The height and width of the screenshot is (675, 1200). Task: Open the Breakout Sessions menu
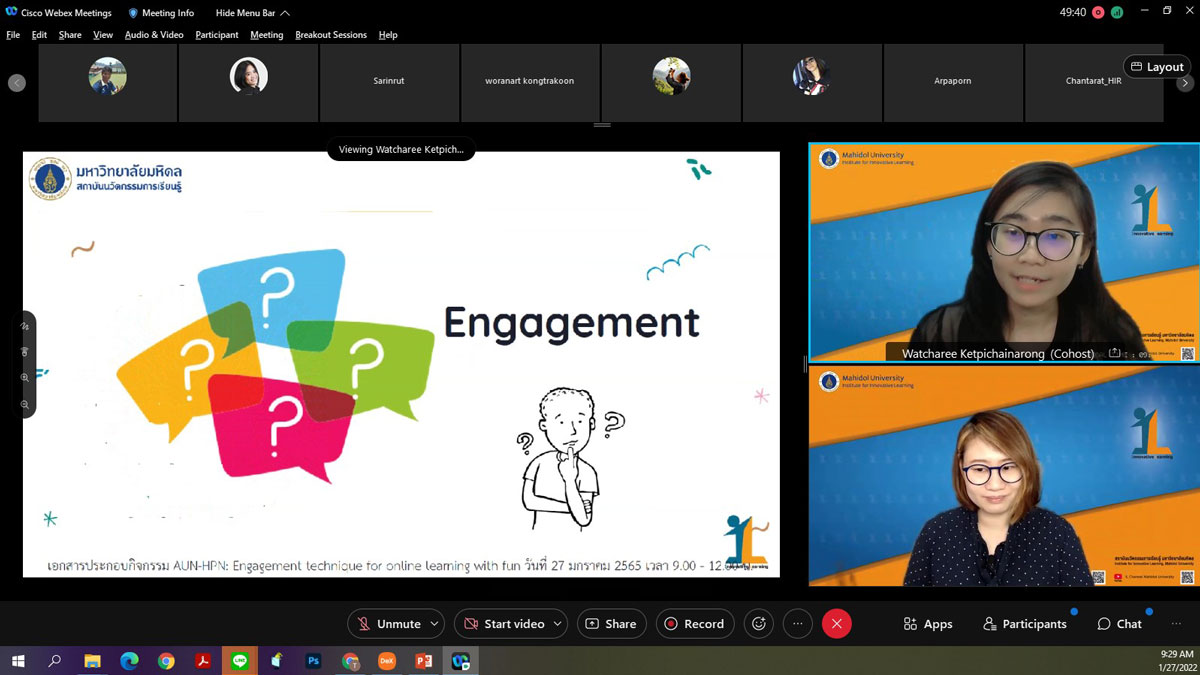coord(331,35)
